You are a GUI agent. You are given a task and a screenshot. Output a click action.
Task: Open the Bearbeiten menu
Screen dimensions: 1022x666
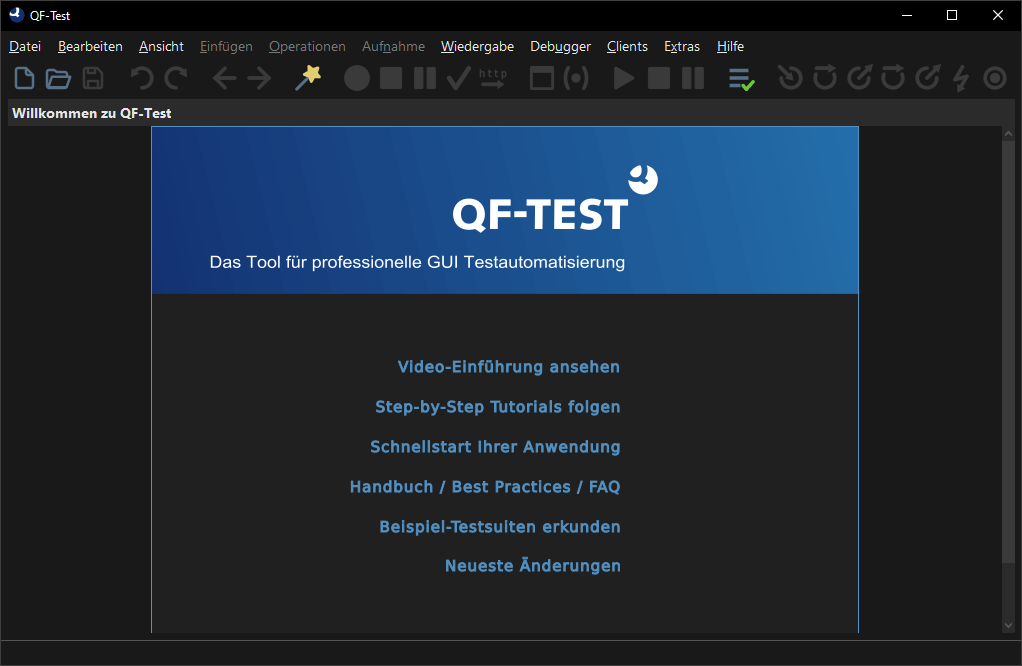(x=90, y=46)
